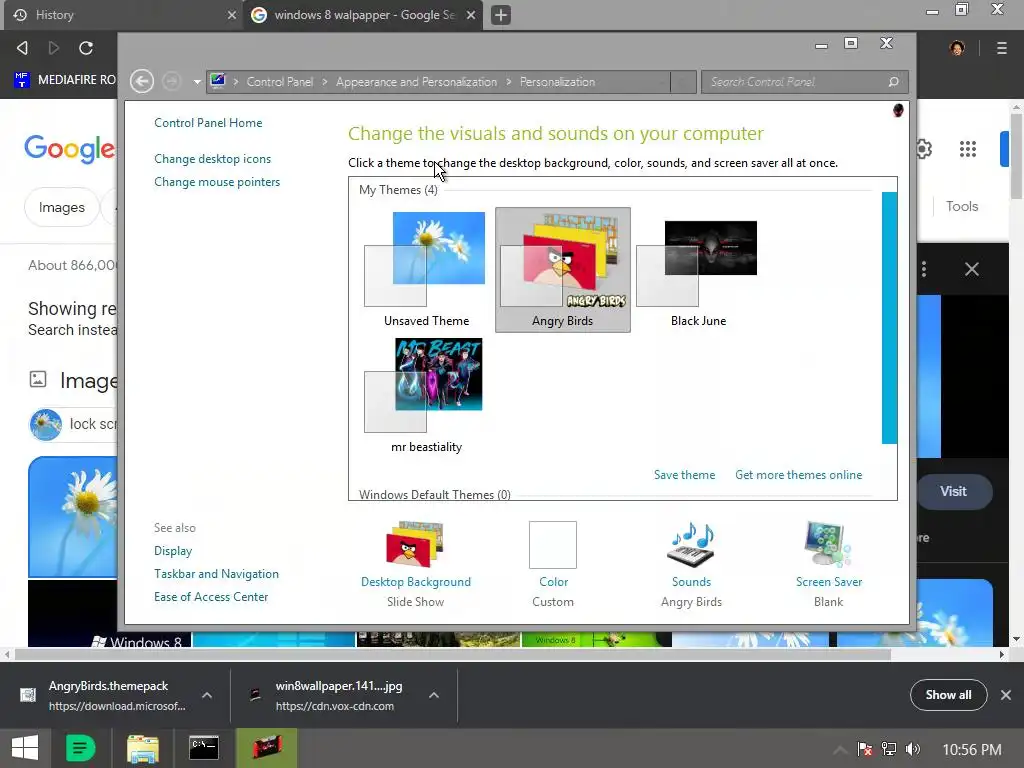Open Command Prompt from taskbar
The height and width of the screenshot is (768, 1024).
click(x=204, y=748)
